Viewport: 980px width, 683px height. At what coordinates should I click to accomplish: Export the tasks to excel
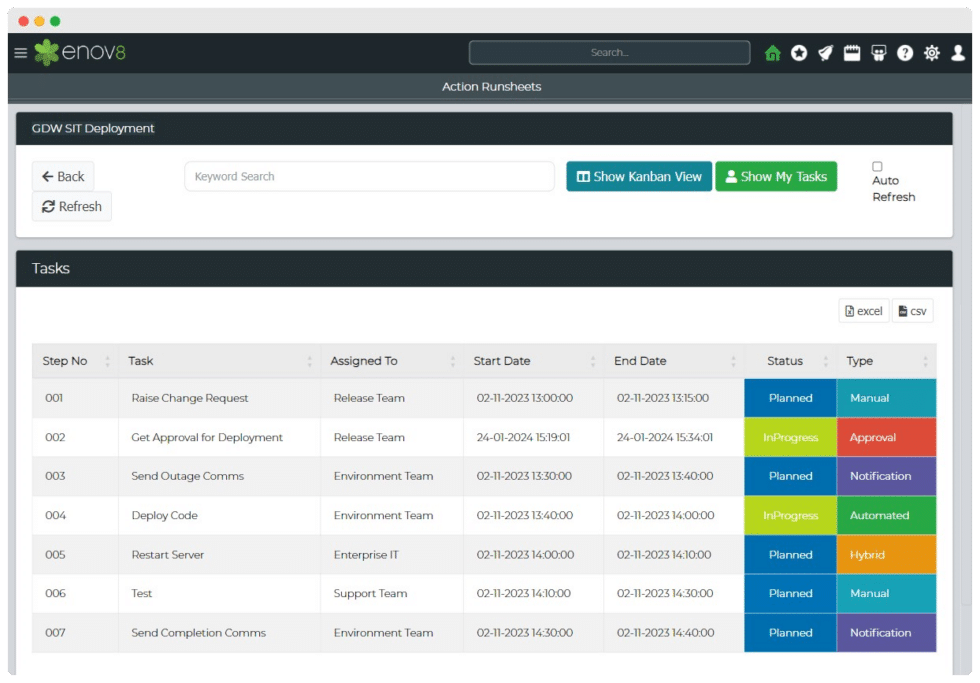862,311
